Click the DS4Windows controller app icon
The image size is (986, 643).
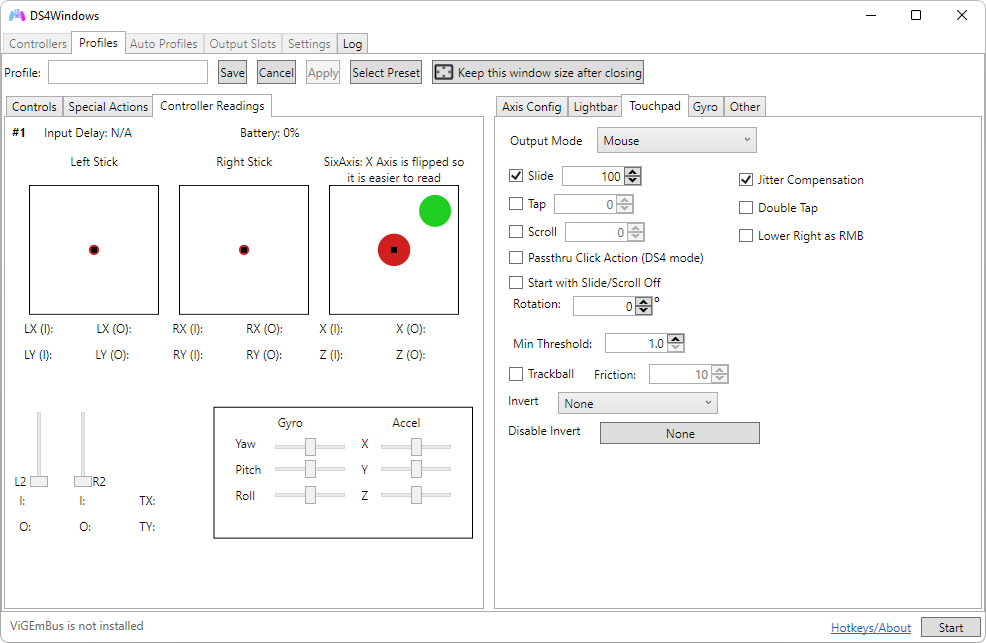click(x=17, y=16)
